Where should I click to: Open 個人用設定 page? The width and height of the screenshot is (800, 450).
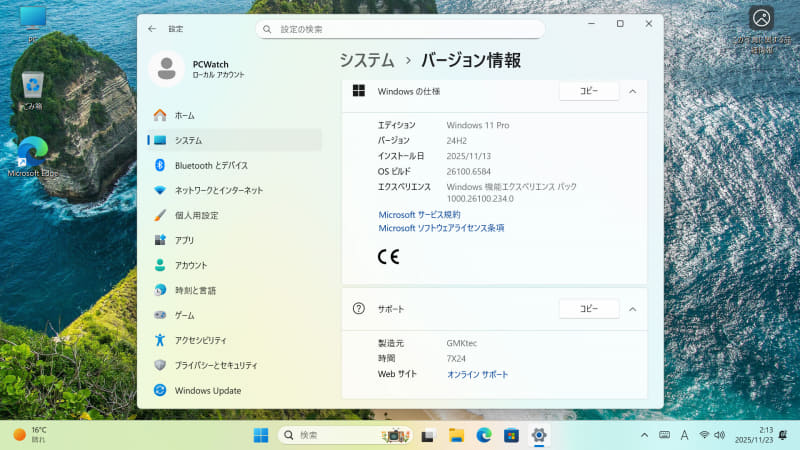coord(235,215)
